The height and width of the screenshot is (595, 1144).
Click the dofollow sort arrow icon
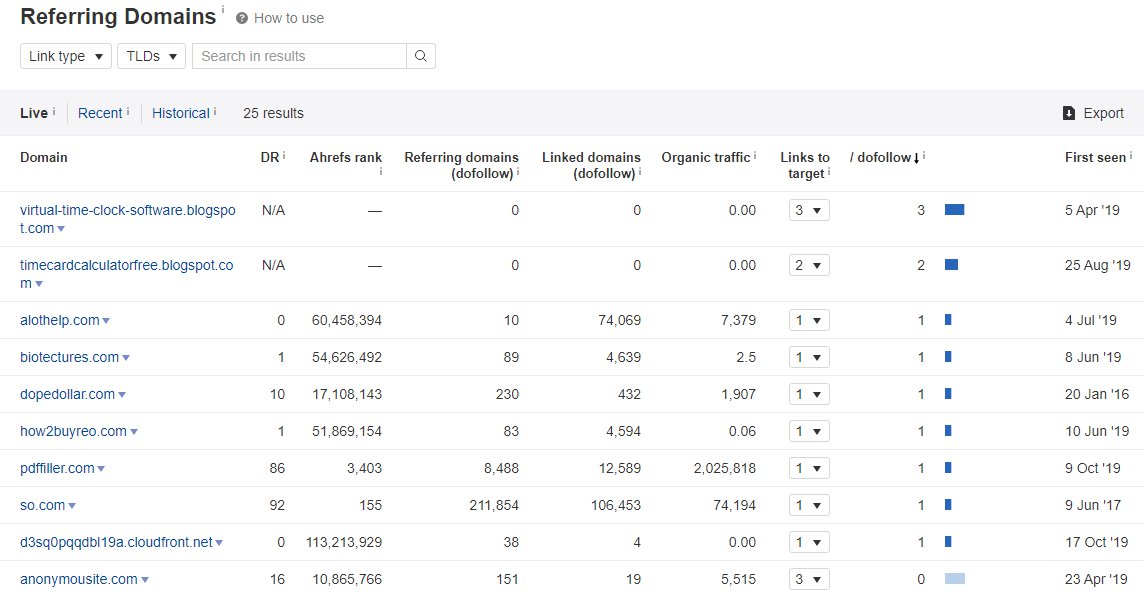(917, 158)
